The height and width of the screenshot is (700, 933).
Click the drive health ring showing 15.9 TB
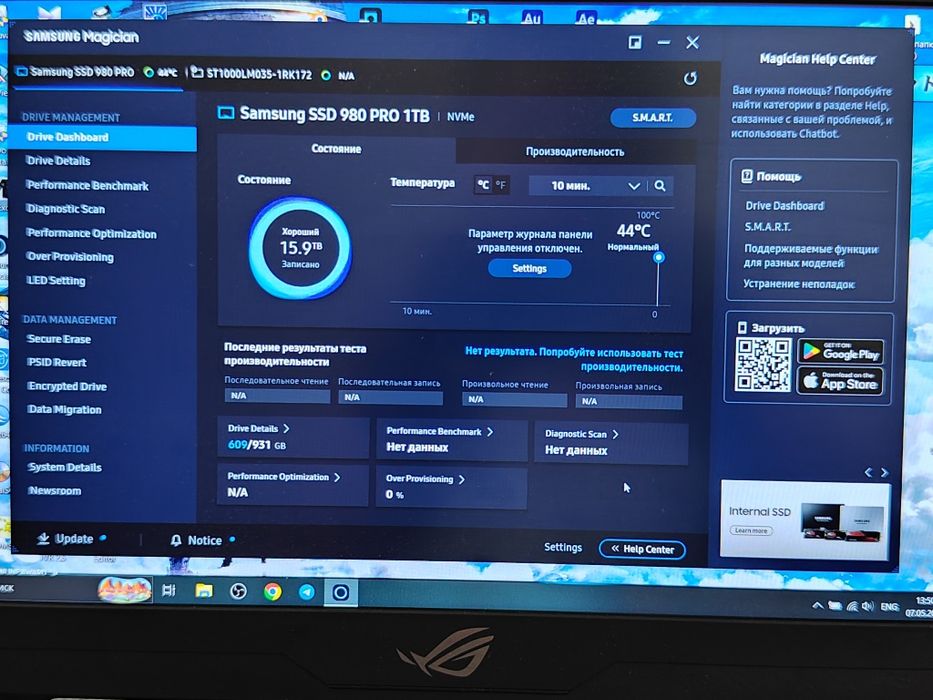pyautogui.click(x=300, y=248)
